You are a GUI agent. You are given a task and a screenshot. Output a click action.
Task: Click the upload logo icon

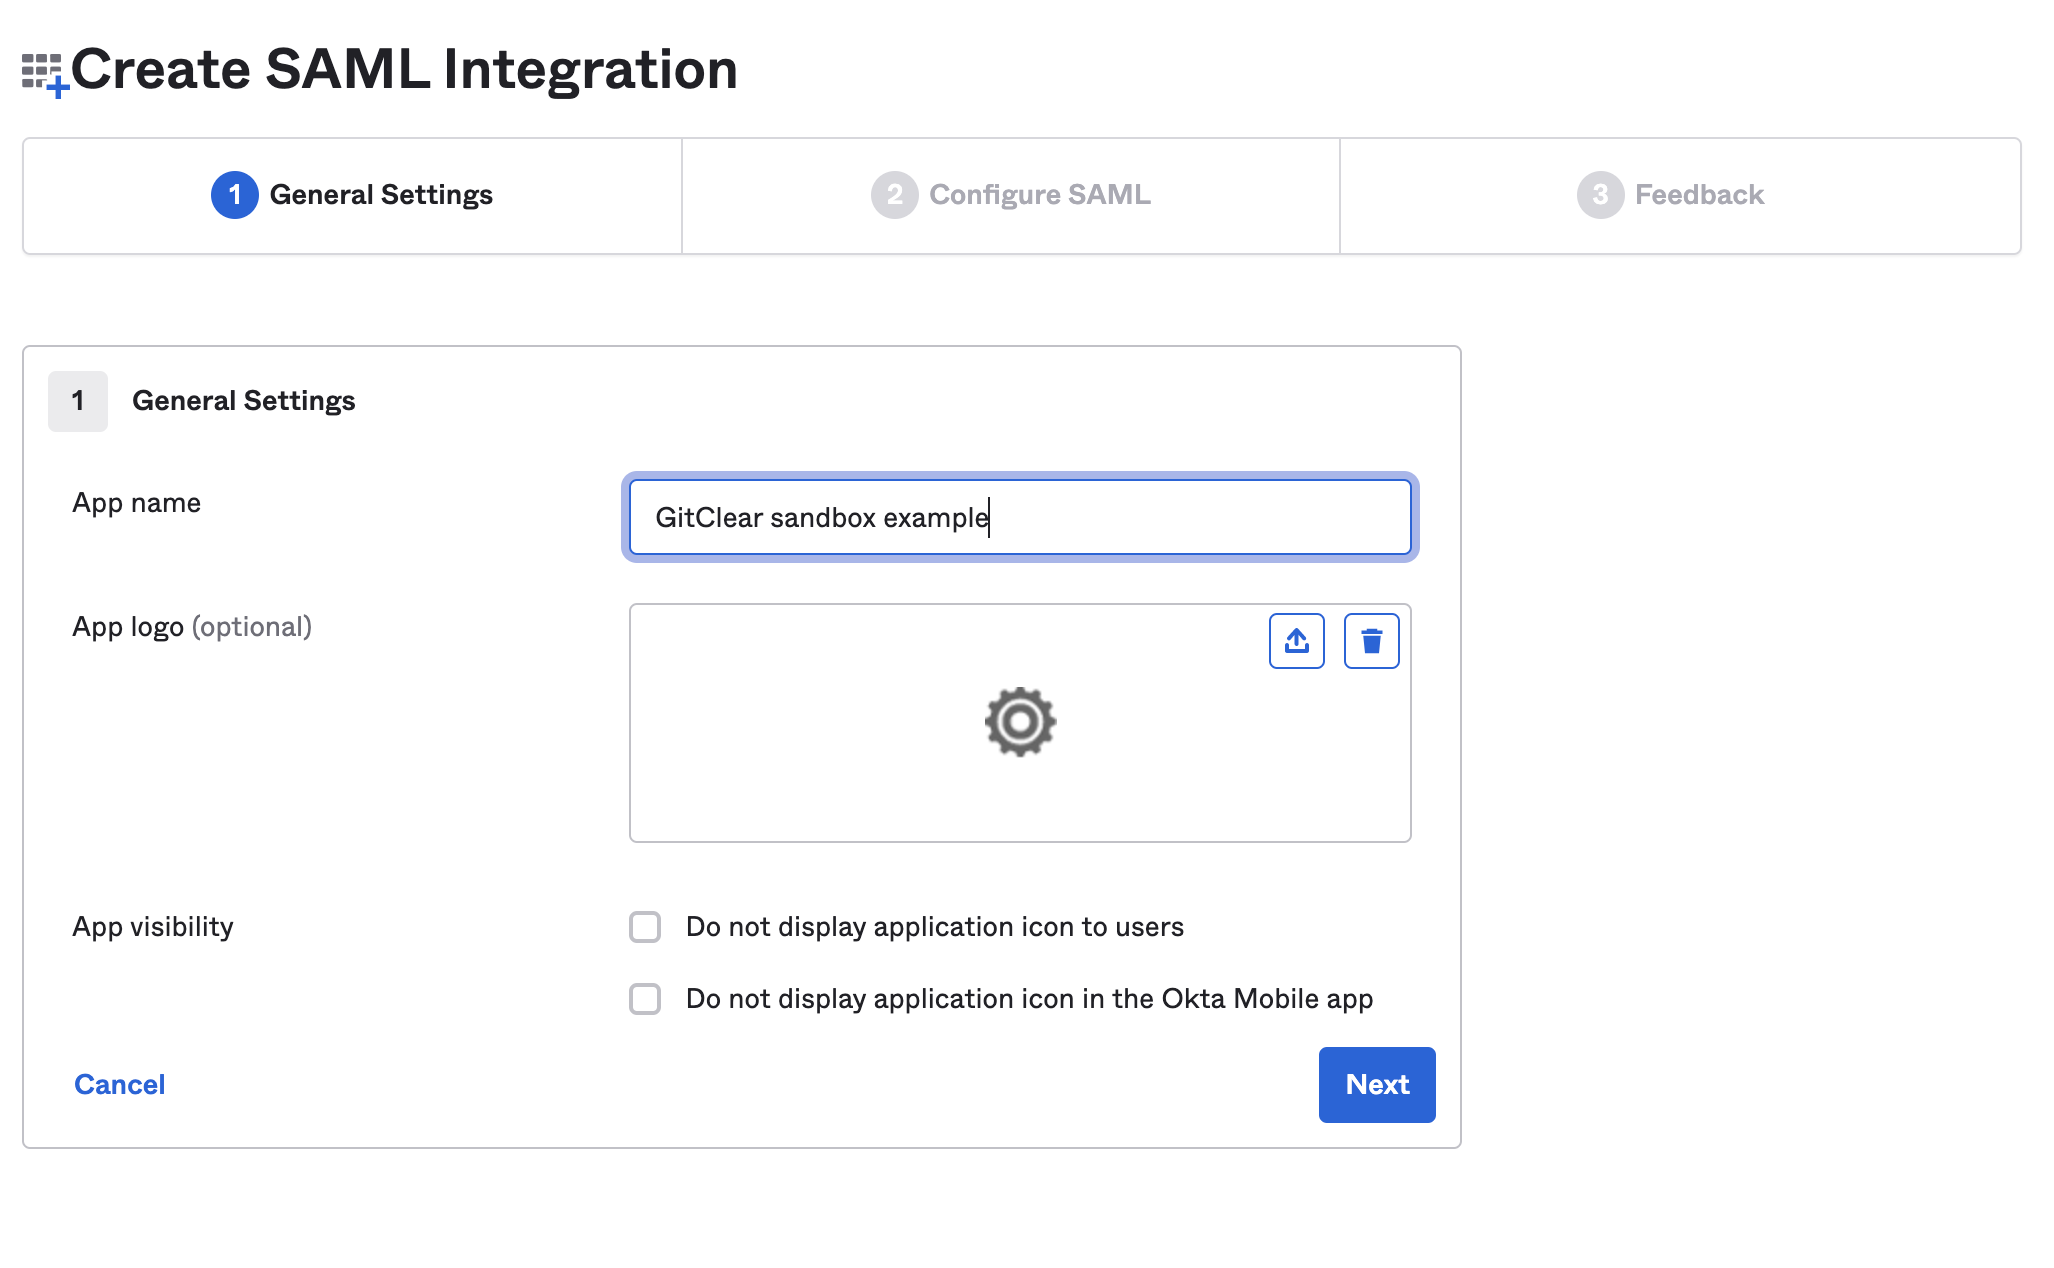pyautogui.click(x=1296, y=641)
